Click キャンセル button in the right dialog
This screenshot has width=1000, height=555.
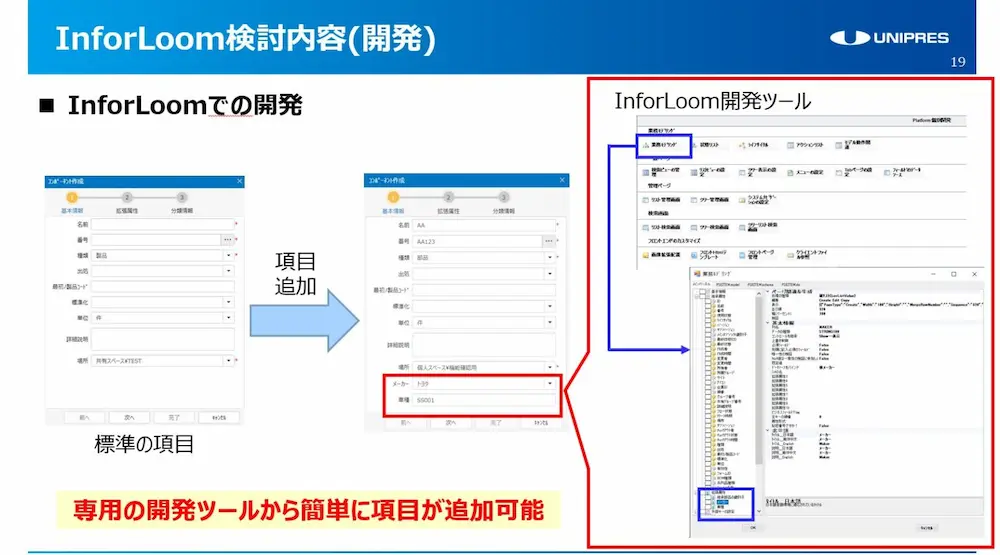tap(541, 423)
